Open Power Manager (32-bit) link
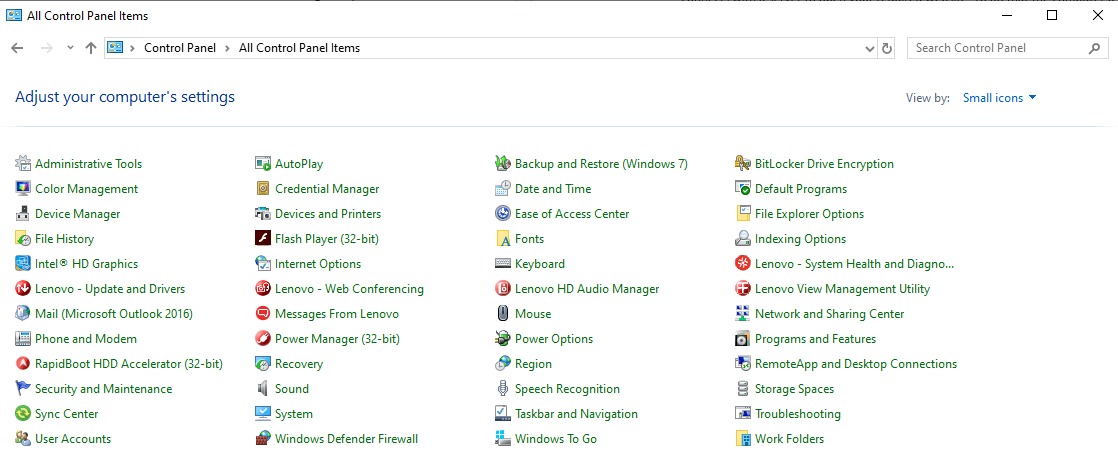Screen dimensions: 1118x456 337,338
